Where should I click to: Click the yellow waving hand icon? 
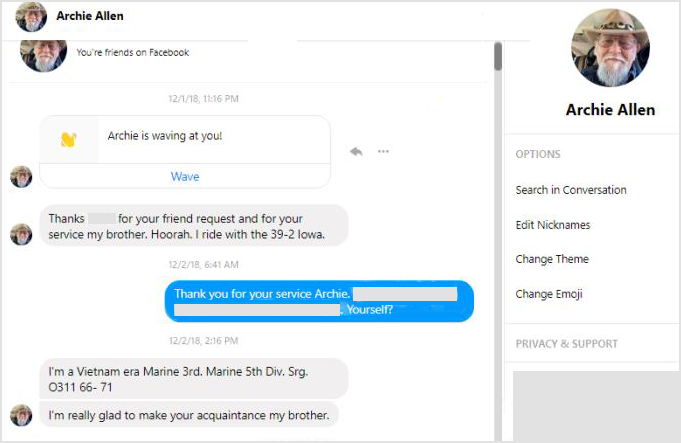click(68, 139)
